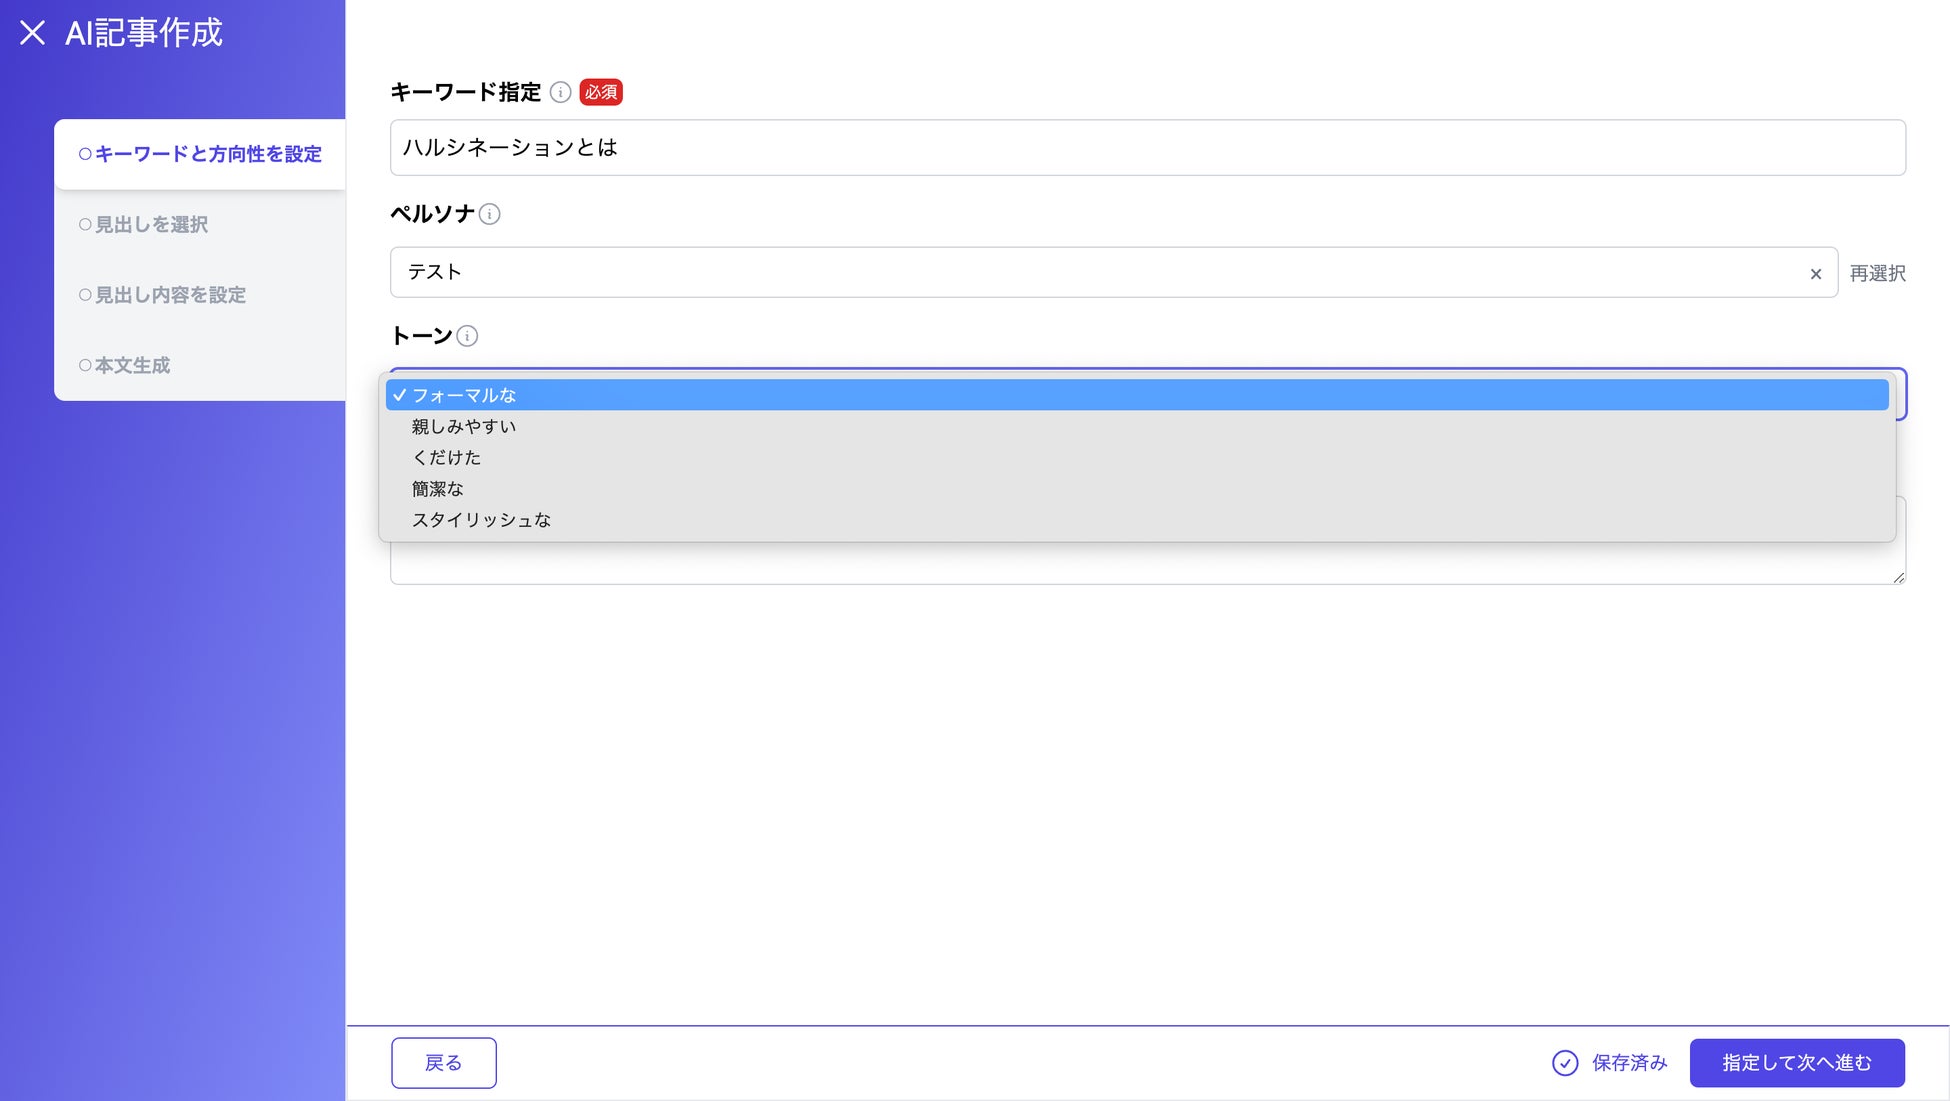
Task: Click info icon beside トーン label
Action: (467, 336)
